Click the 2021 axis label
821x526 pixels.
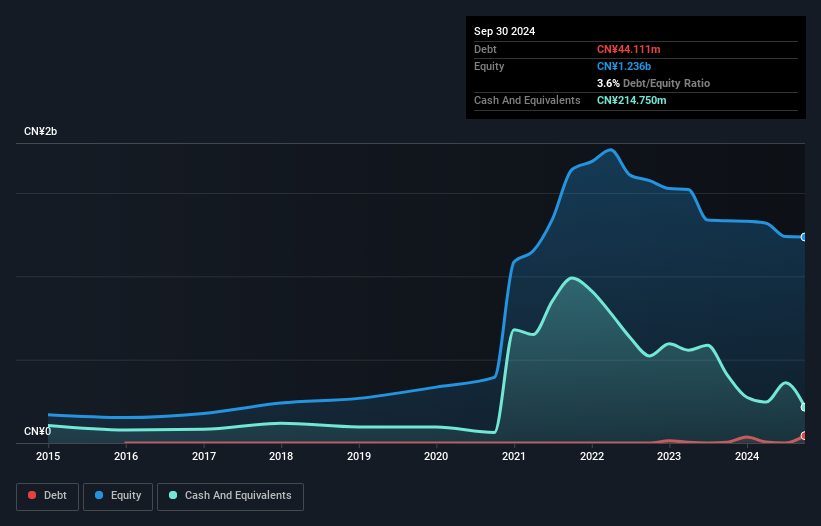pos(514,456)
